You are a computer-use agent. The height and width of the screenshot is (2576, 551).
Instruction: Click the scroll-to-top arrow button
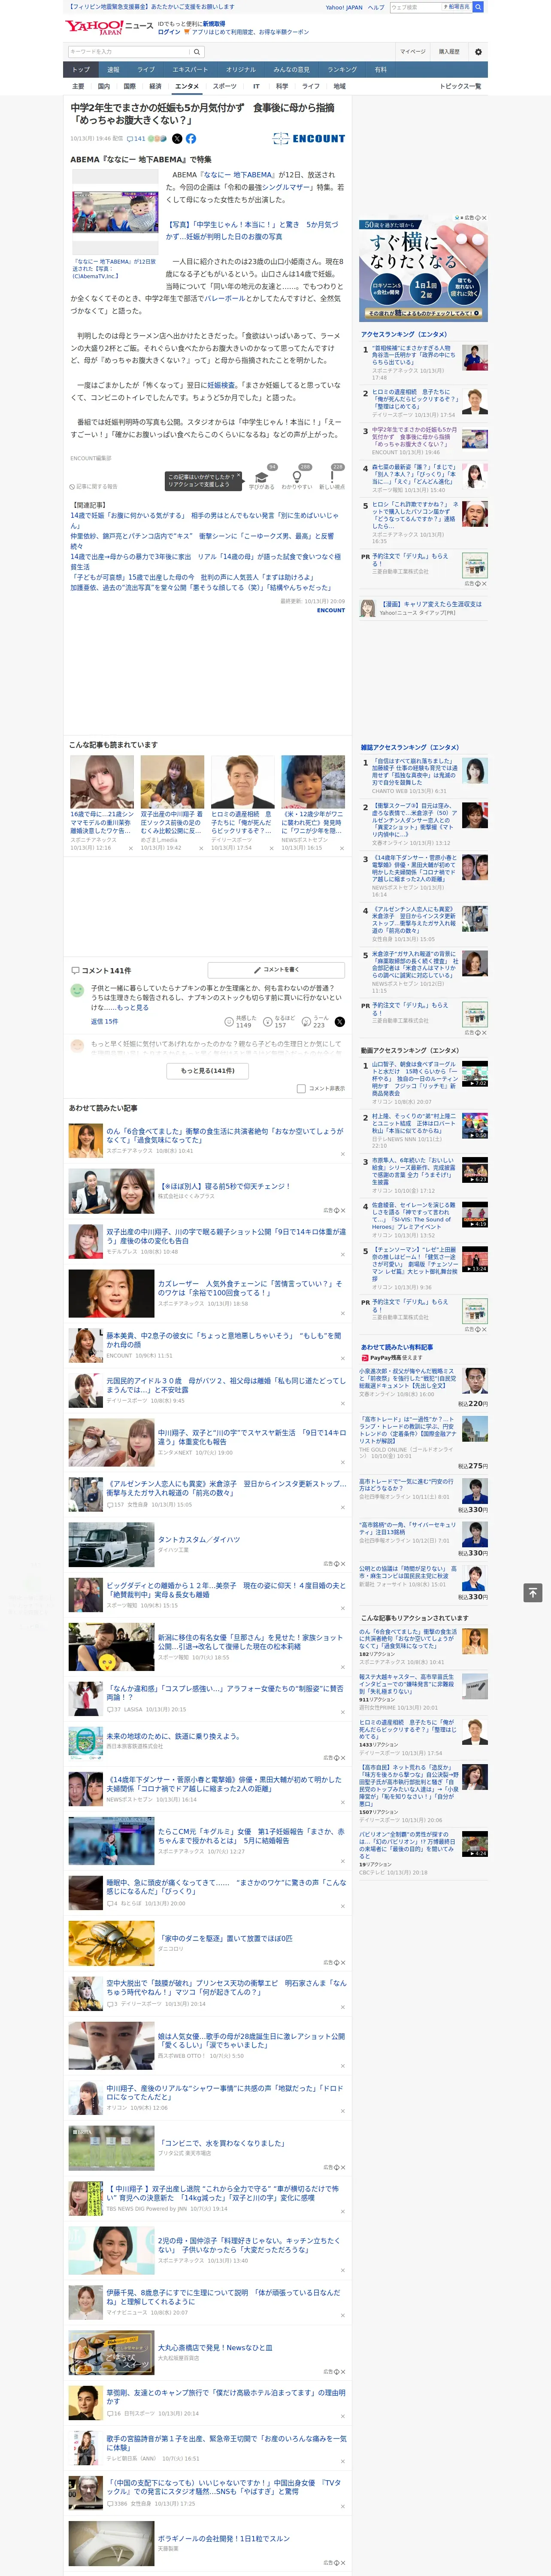533,1592
